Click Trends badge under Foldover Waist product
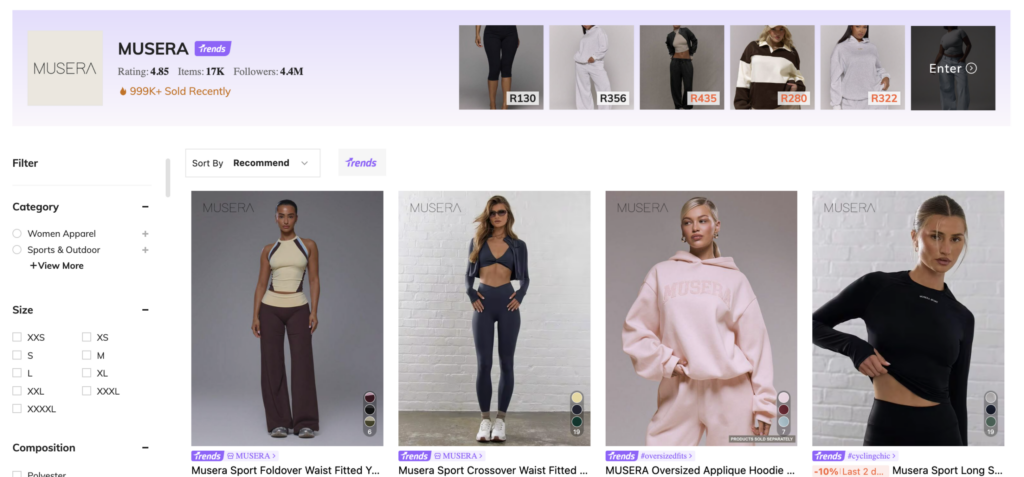This screenshot has height=477, width=1024. (x=207, y=456)
